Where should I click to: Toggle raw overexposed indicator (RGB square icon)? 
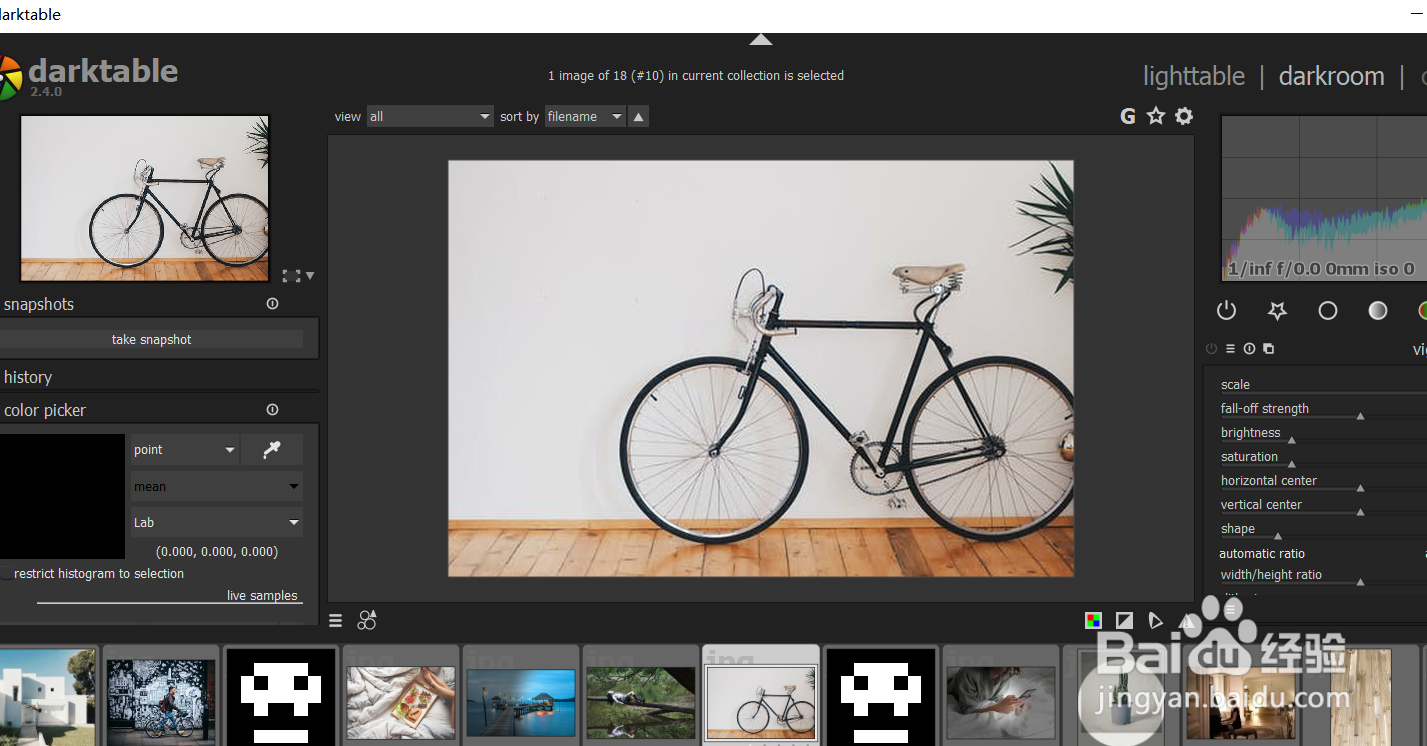[1094, 621]
